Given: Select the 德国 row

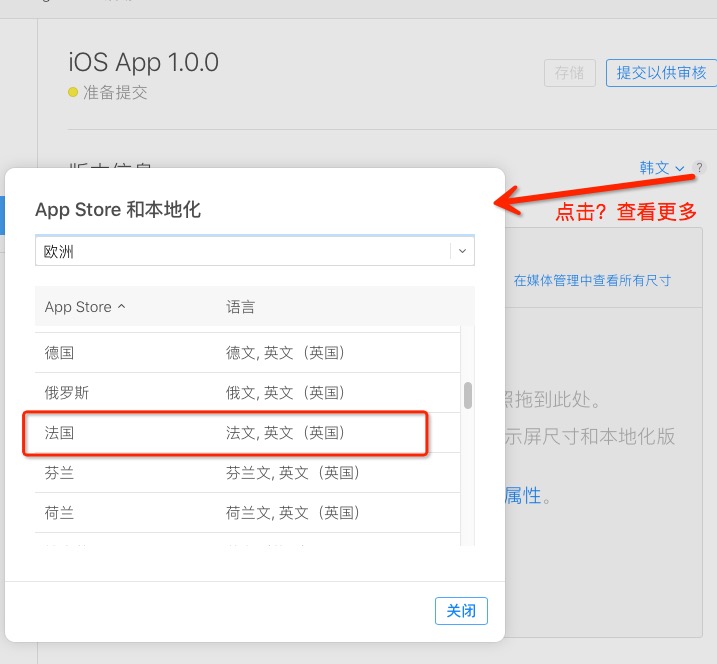Looking at the screenshot, I should click(247, 353).
